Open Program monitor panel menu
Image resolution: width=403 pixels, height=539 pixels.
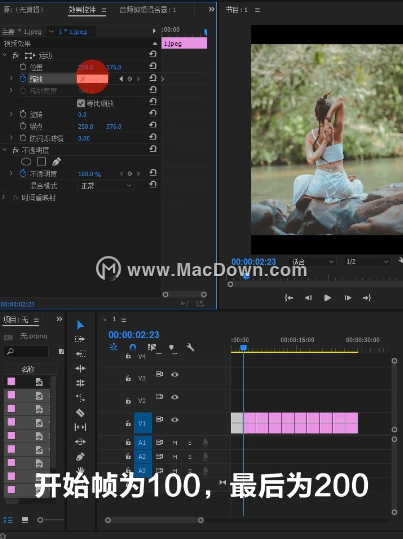(x=257, y=10)
